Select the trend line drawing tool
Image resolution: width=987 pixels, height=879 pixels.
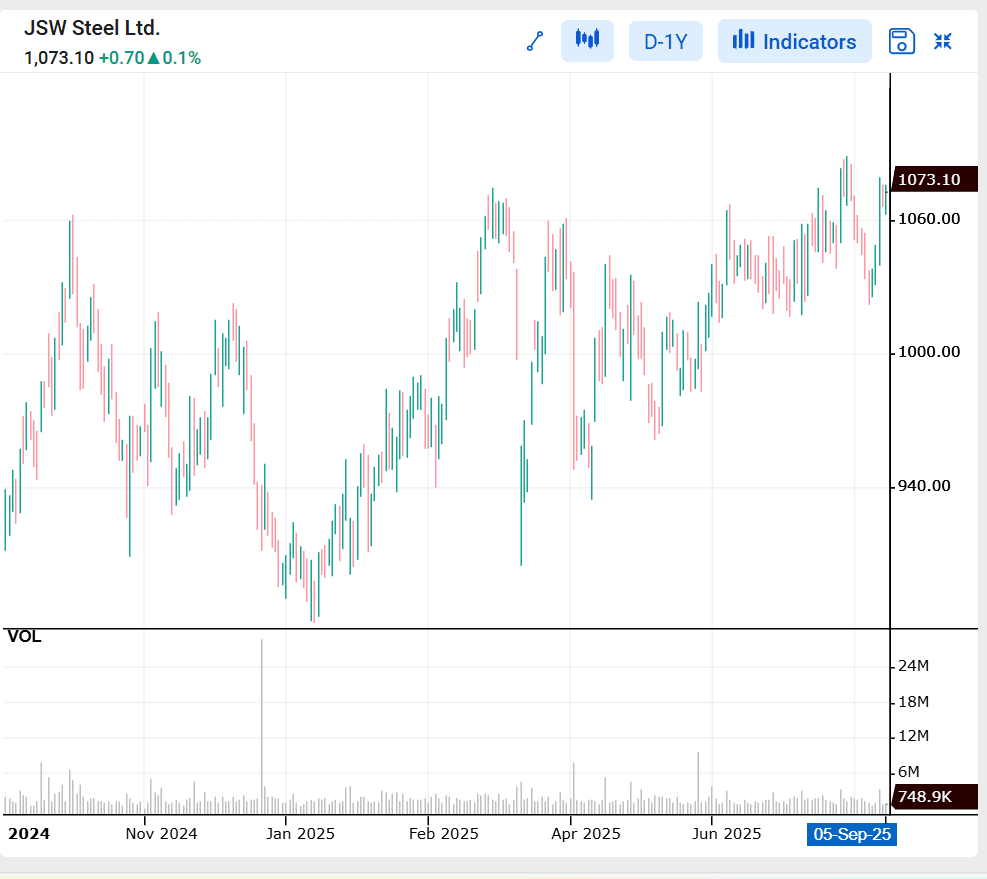click(534, 42)
